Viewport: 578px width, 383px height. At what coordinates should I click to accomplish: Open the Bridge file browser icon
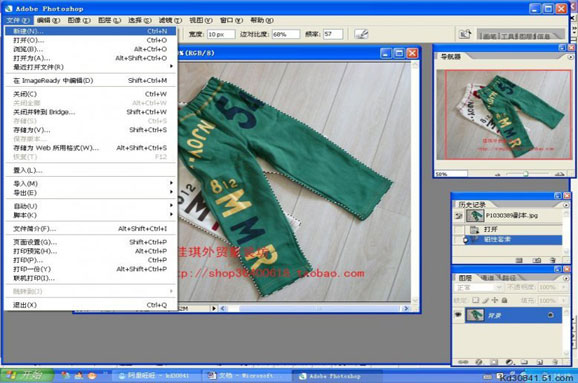click(465, 34)
